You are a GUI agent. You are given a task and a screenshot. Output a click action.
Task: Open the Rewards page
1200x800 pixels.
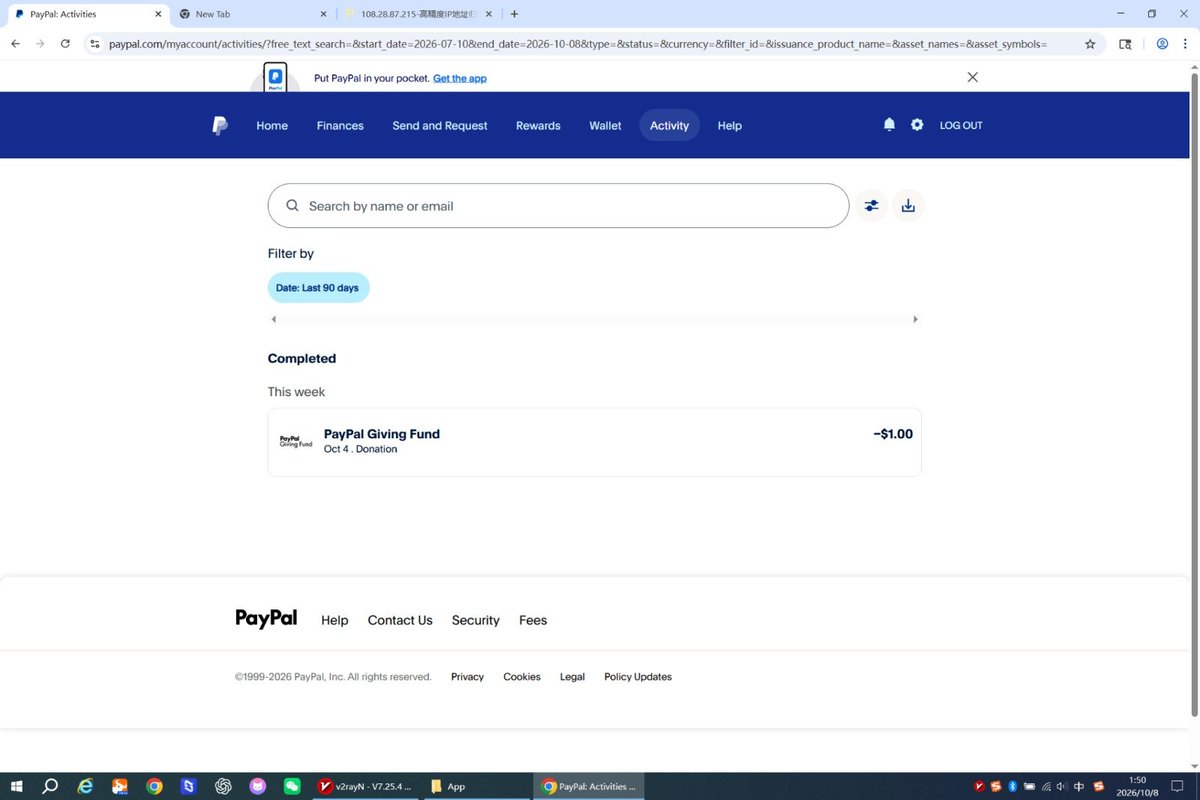(538, 126)
